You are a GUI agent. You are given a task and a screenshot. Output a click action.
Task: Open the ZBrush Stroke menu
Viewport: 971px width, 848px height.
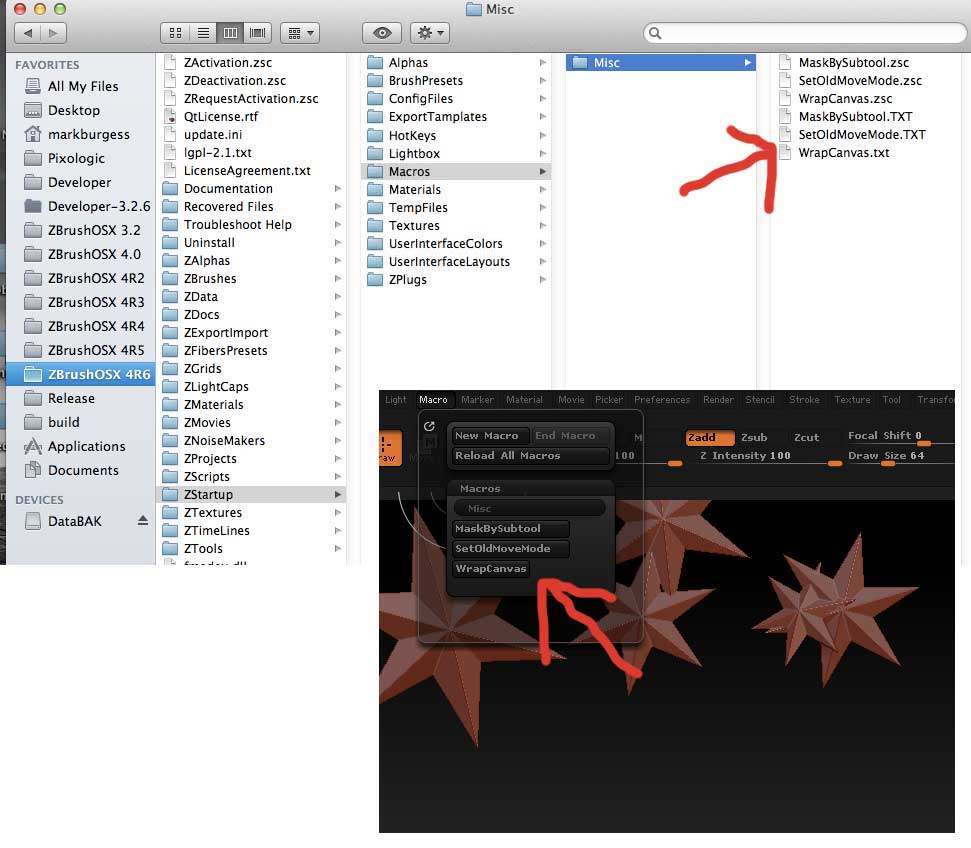click(x=804, y=400)
